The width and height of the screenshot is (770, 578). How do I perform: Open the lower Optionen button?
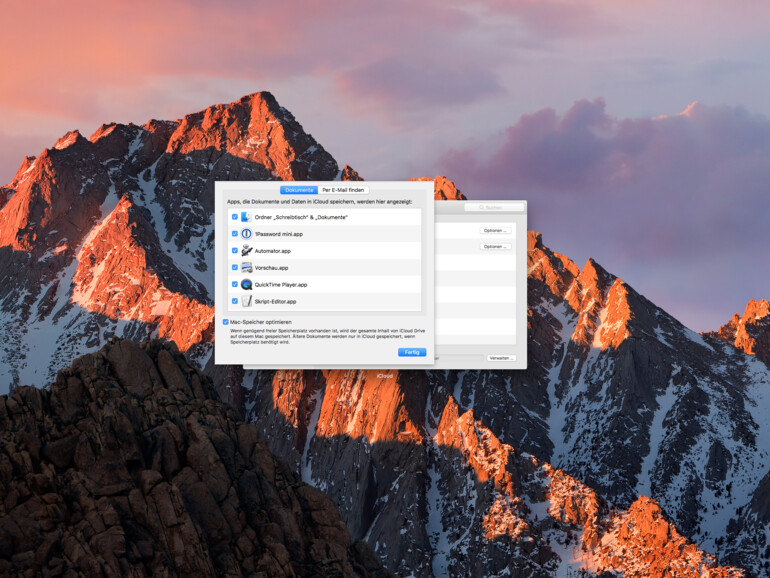(x=495, y=246)
